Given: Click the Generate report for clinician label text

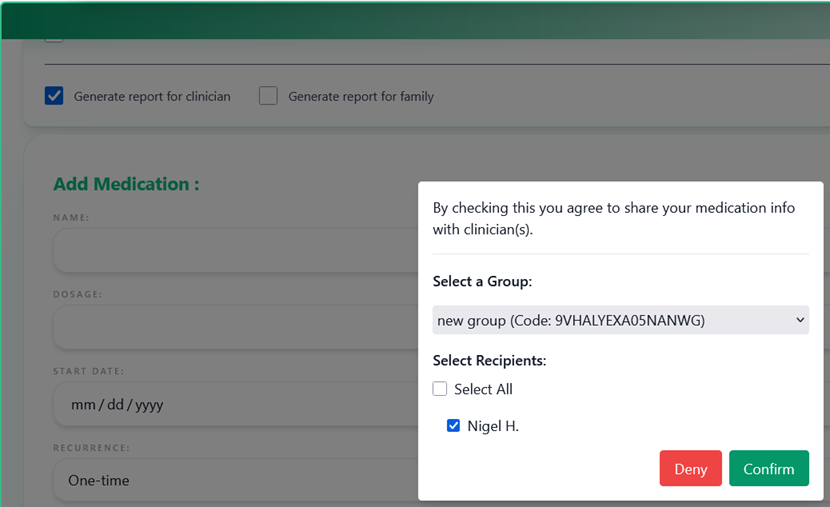Looking at the screenshot, I should (x=152, y=97).
